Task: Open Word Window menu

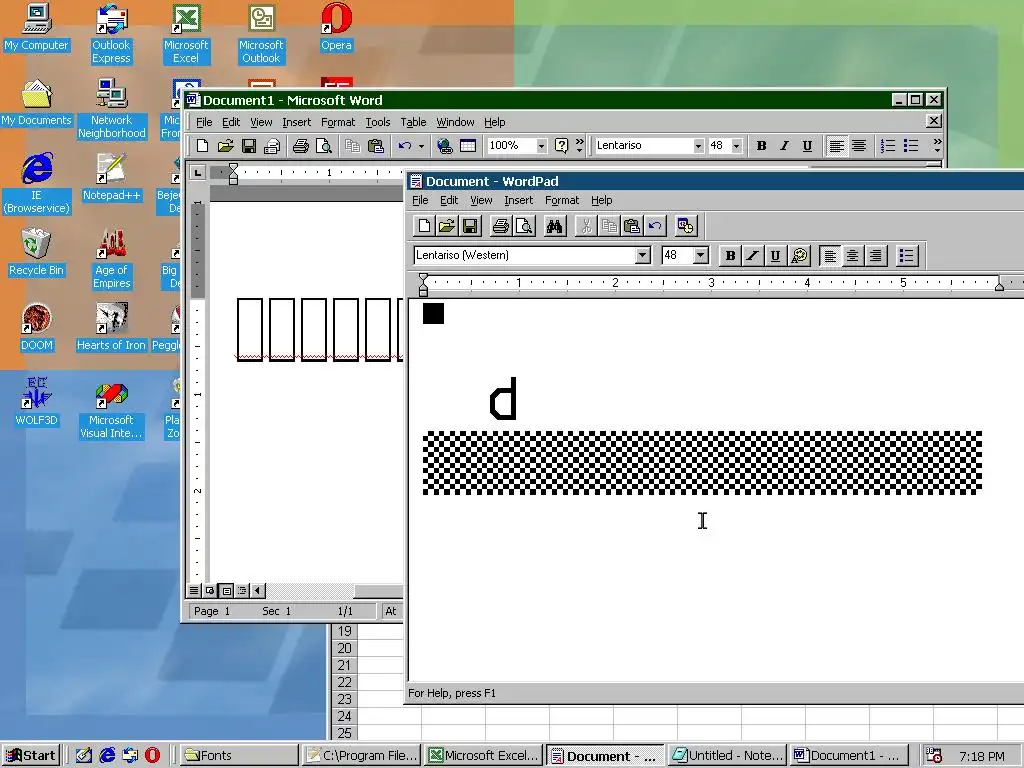Action: 455,122
